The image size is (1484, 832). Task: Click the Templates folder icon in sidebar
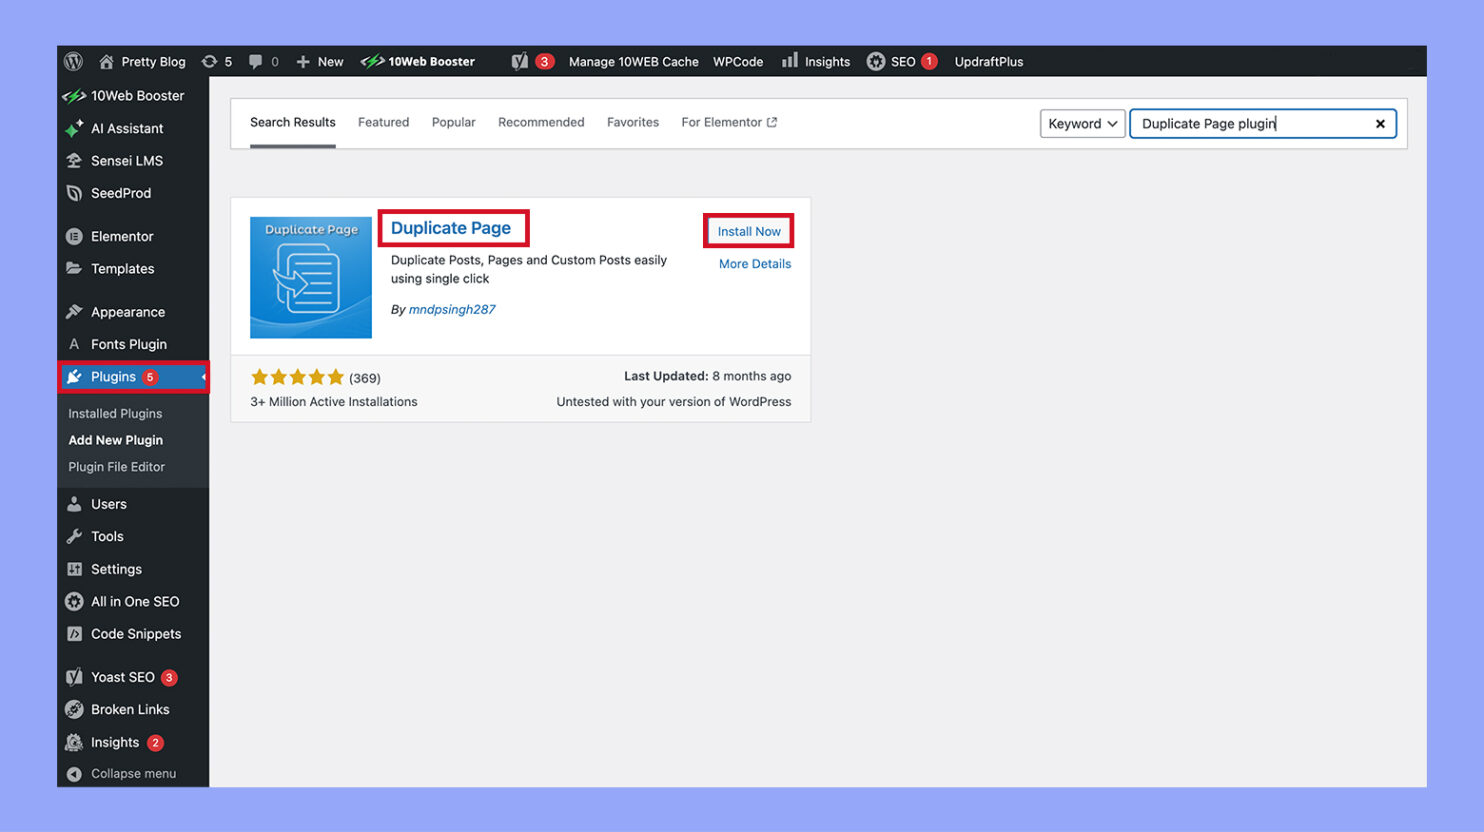pyautogui.click(x=73, y=268)
